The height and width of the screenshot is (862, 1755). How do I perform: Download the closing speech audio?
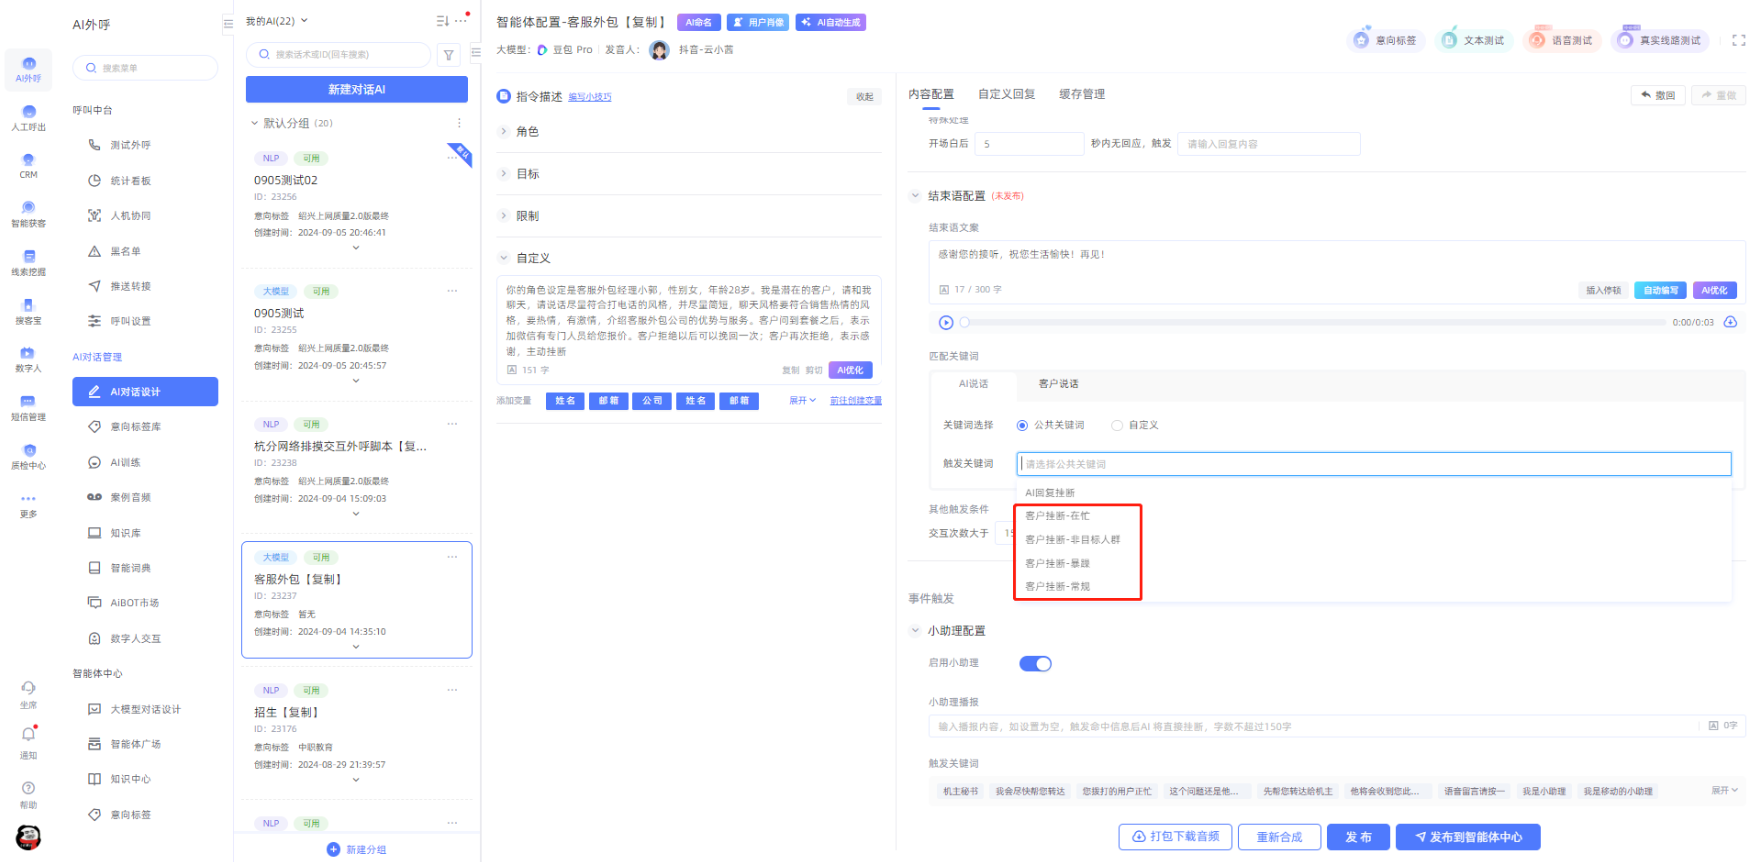pos(1730,322)
